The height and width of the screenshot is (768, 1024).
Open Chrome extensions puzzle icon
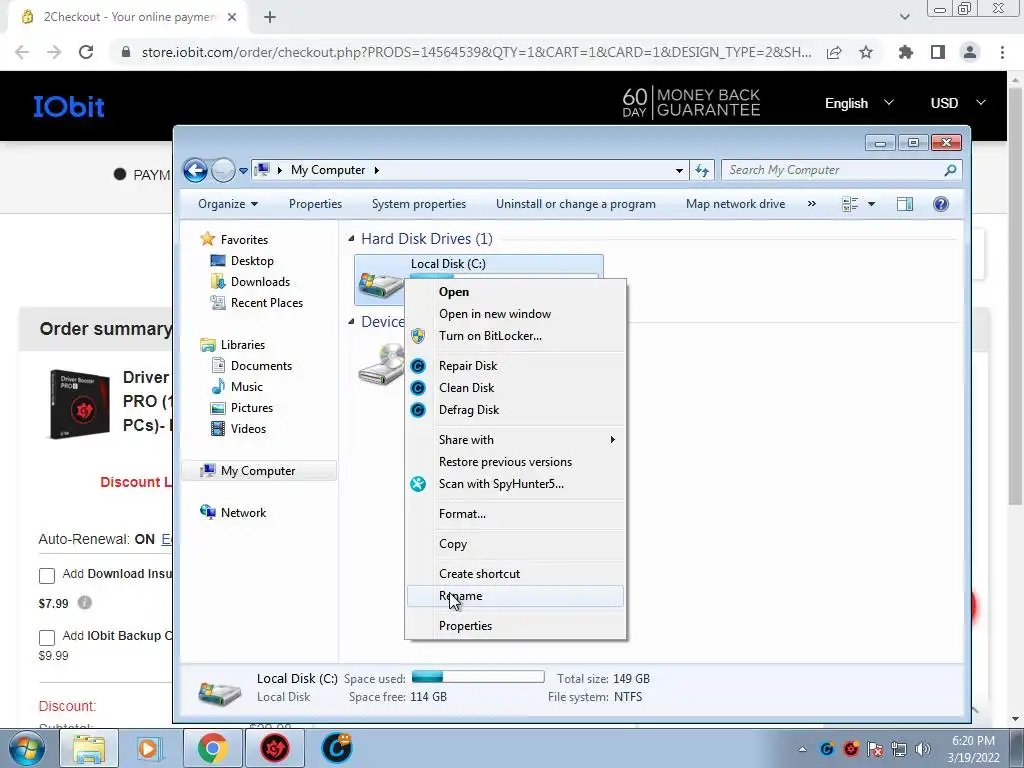coord(906,52)
